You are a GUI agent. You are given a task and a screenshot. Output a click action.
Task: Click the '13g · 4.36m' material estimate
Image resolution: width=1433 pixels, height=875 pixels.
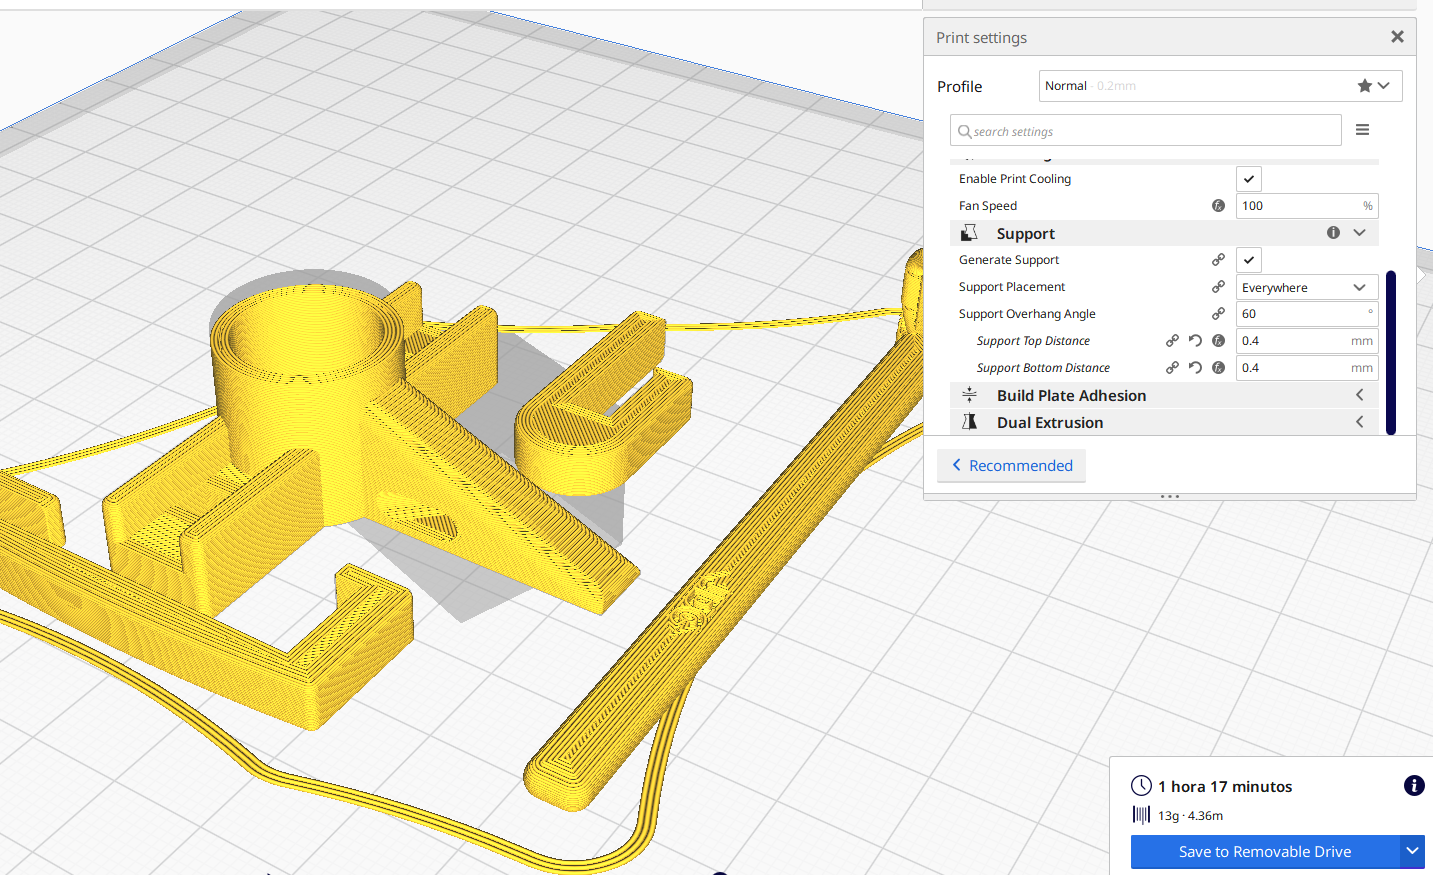pos(1190,816)
